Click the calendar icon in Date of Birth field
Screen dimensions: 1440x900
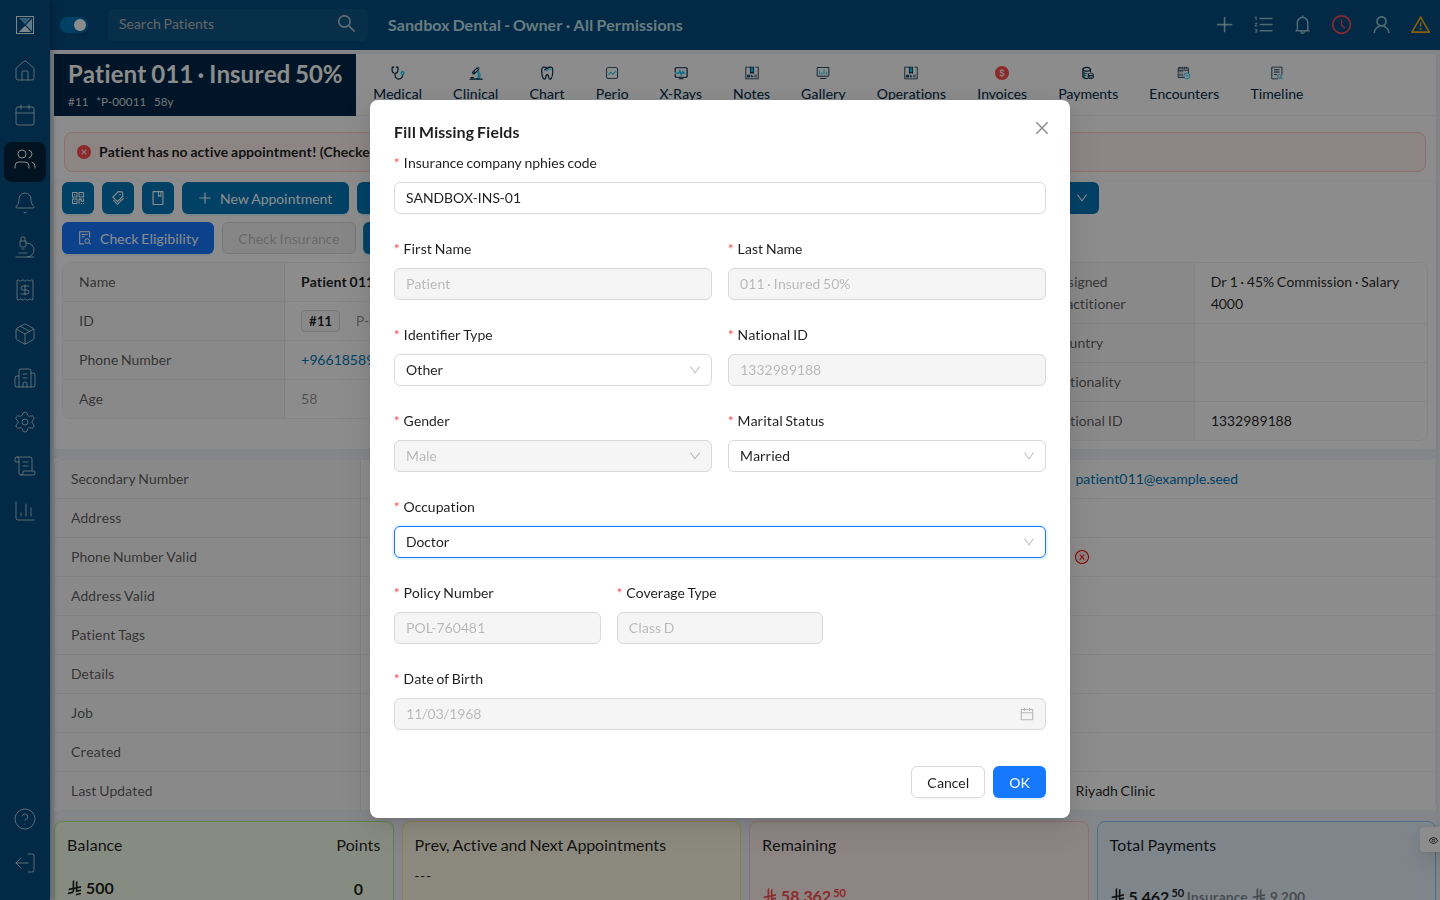coord(1026,714)
